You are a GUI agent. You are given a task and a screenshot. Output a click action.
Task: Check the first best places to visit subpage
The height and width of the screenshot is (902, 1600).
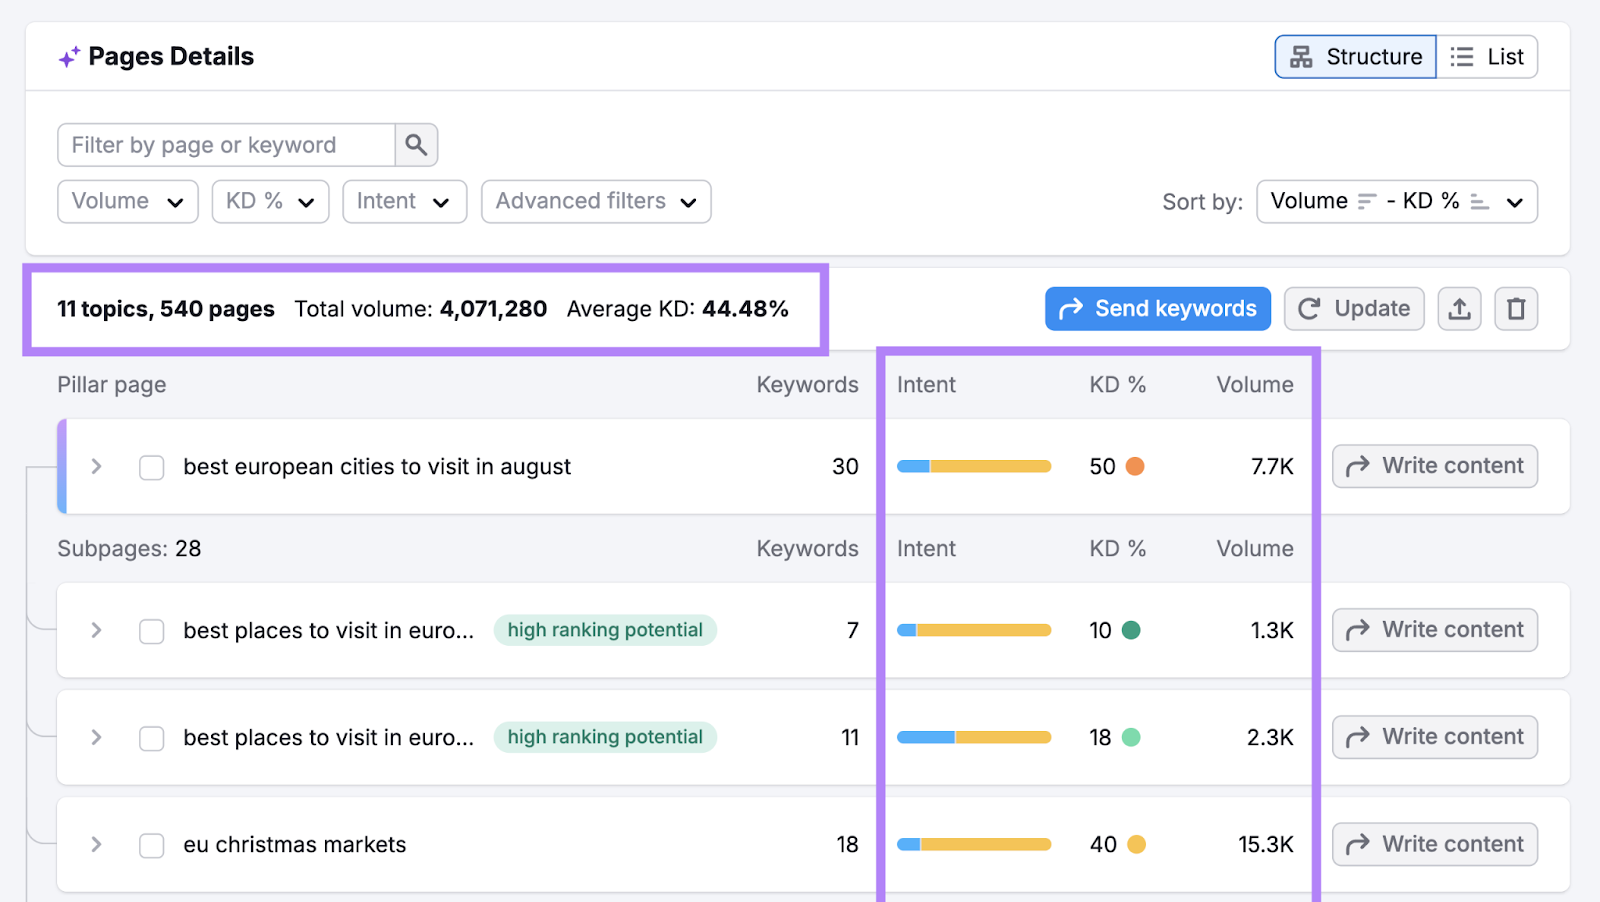click(151, 630)
